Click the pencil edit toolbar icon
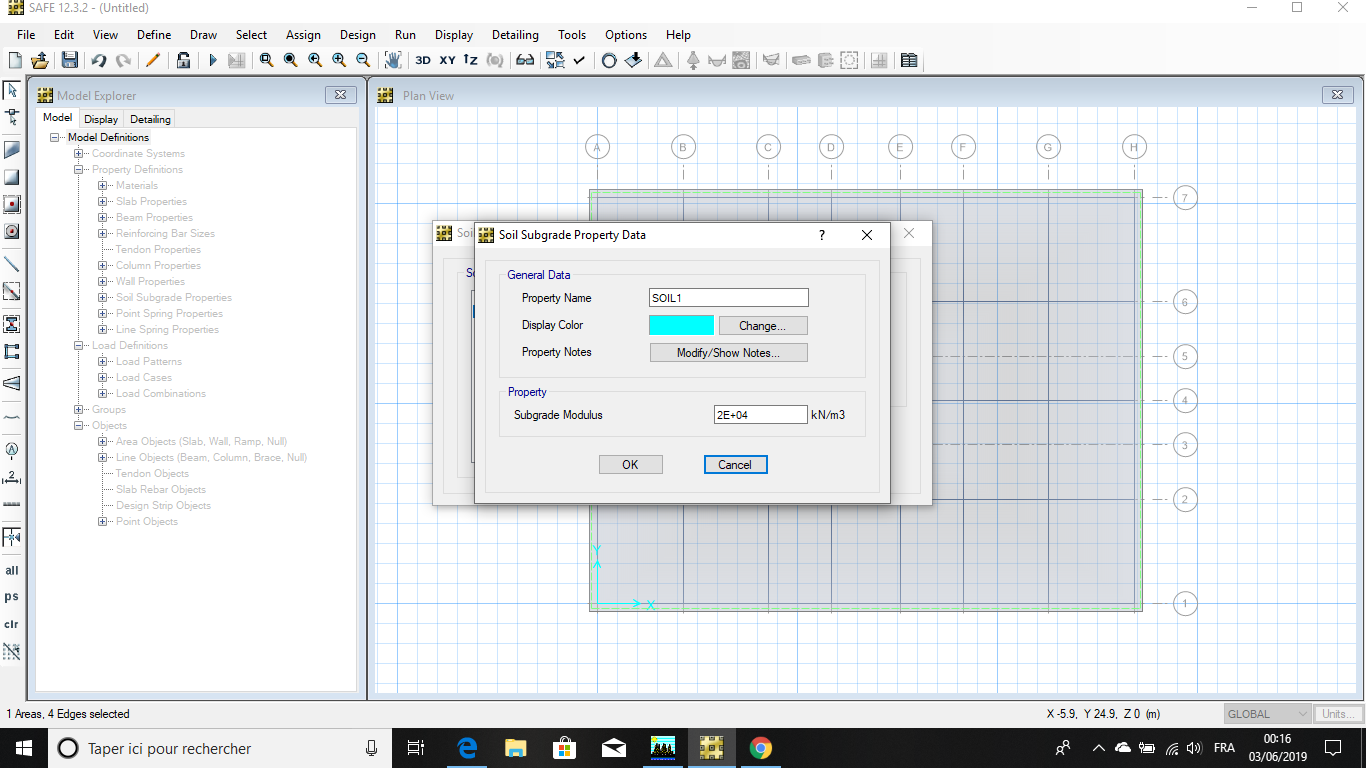The height and width of the screenshot is (768, 1366). [153, 60]
